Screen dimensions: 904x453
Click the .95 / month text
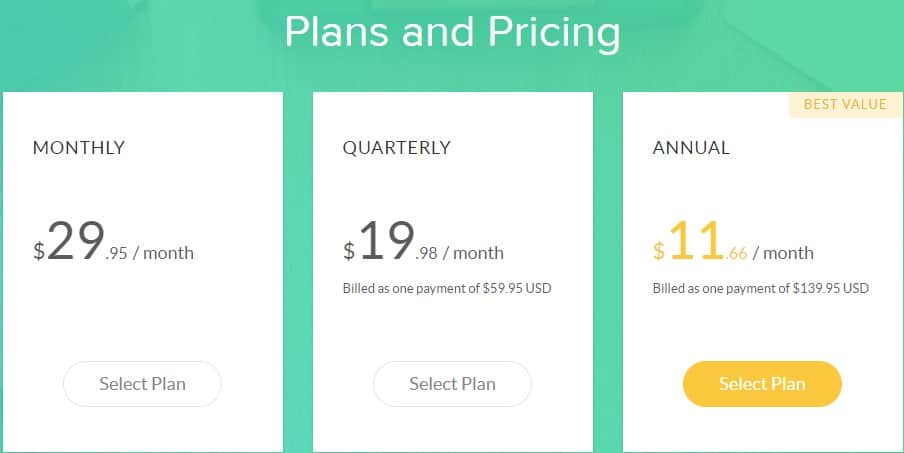coord(150,253)
